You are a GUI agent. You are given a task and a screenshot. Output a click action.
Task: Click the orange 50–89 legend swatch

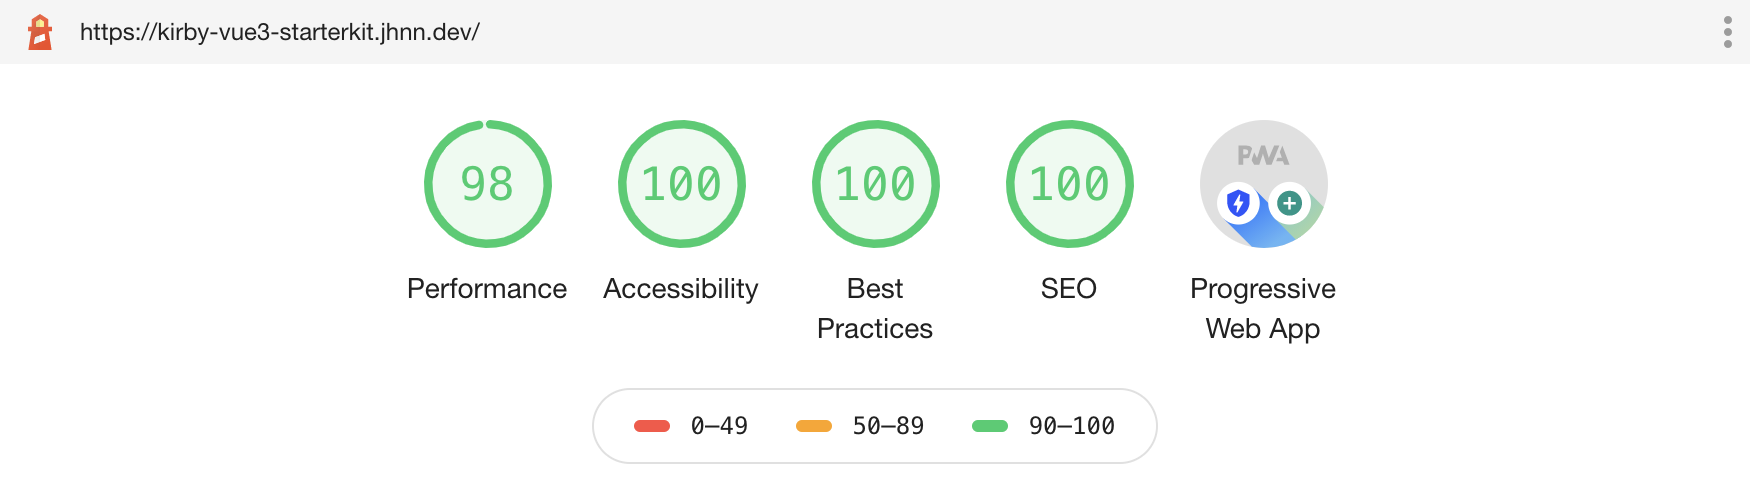point(814,426)
